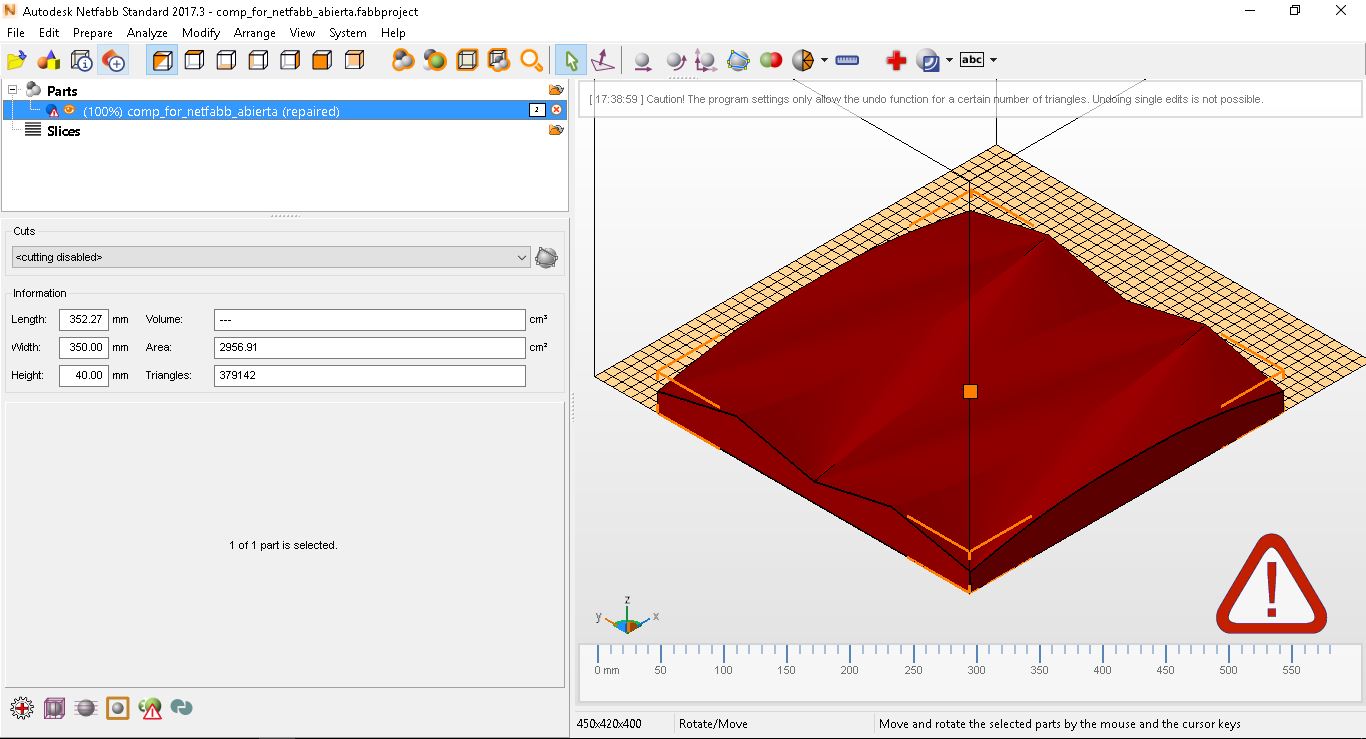Open the System menu
Screen dimensions: 1366x739
pyautogui.click(x=348, y=33)
